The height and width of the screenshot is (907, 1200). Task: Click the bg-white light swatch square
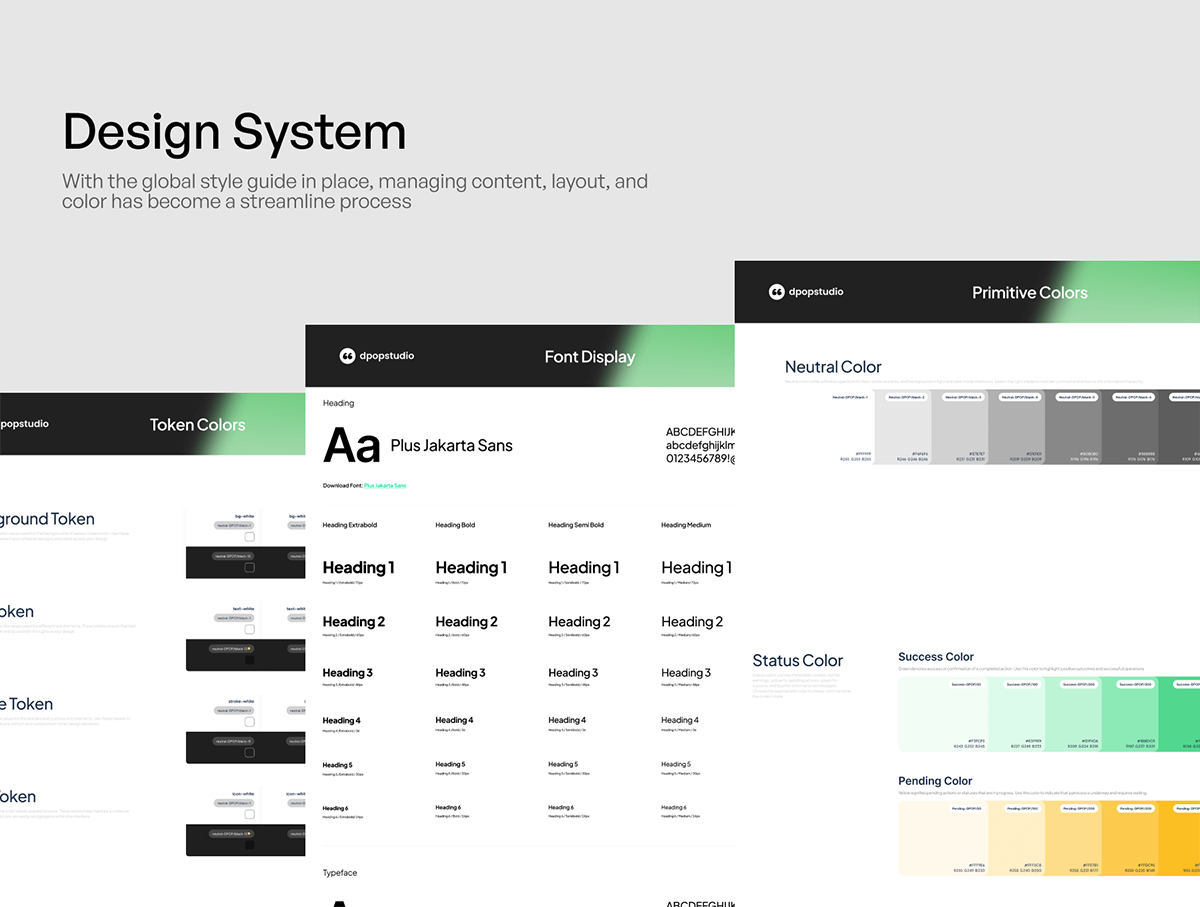coord(249,537)
